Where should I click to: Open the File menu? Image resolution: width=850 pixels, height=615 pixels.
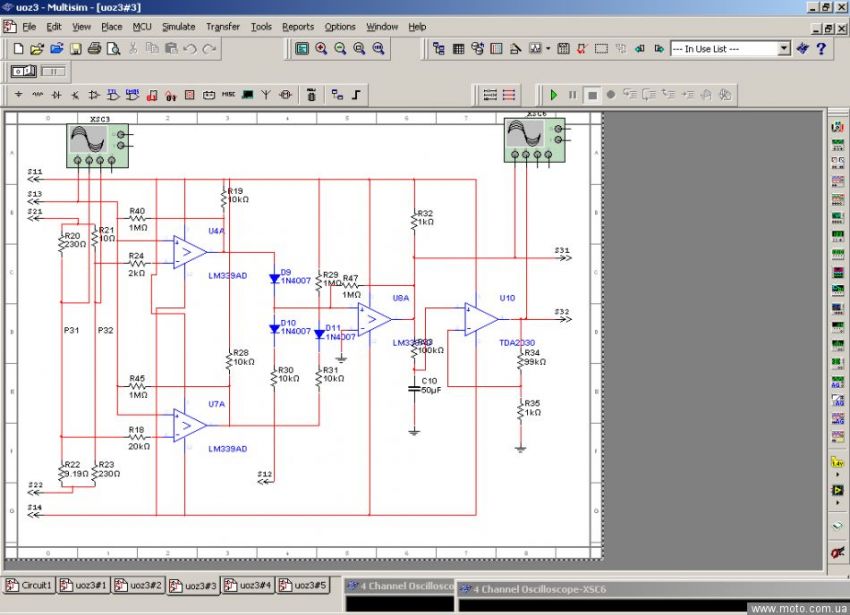pos(29,27)
